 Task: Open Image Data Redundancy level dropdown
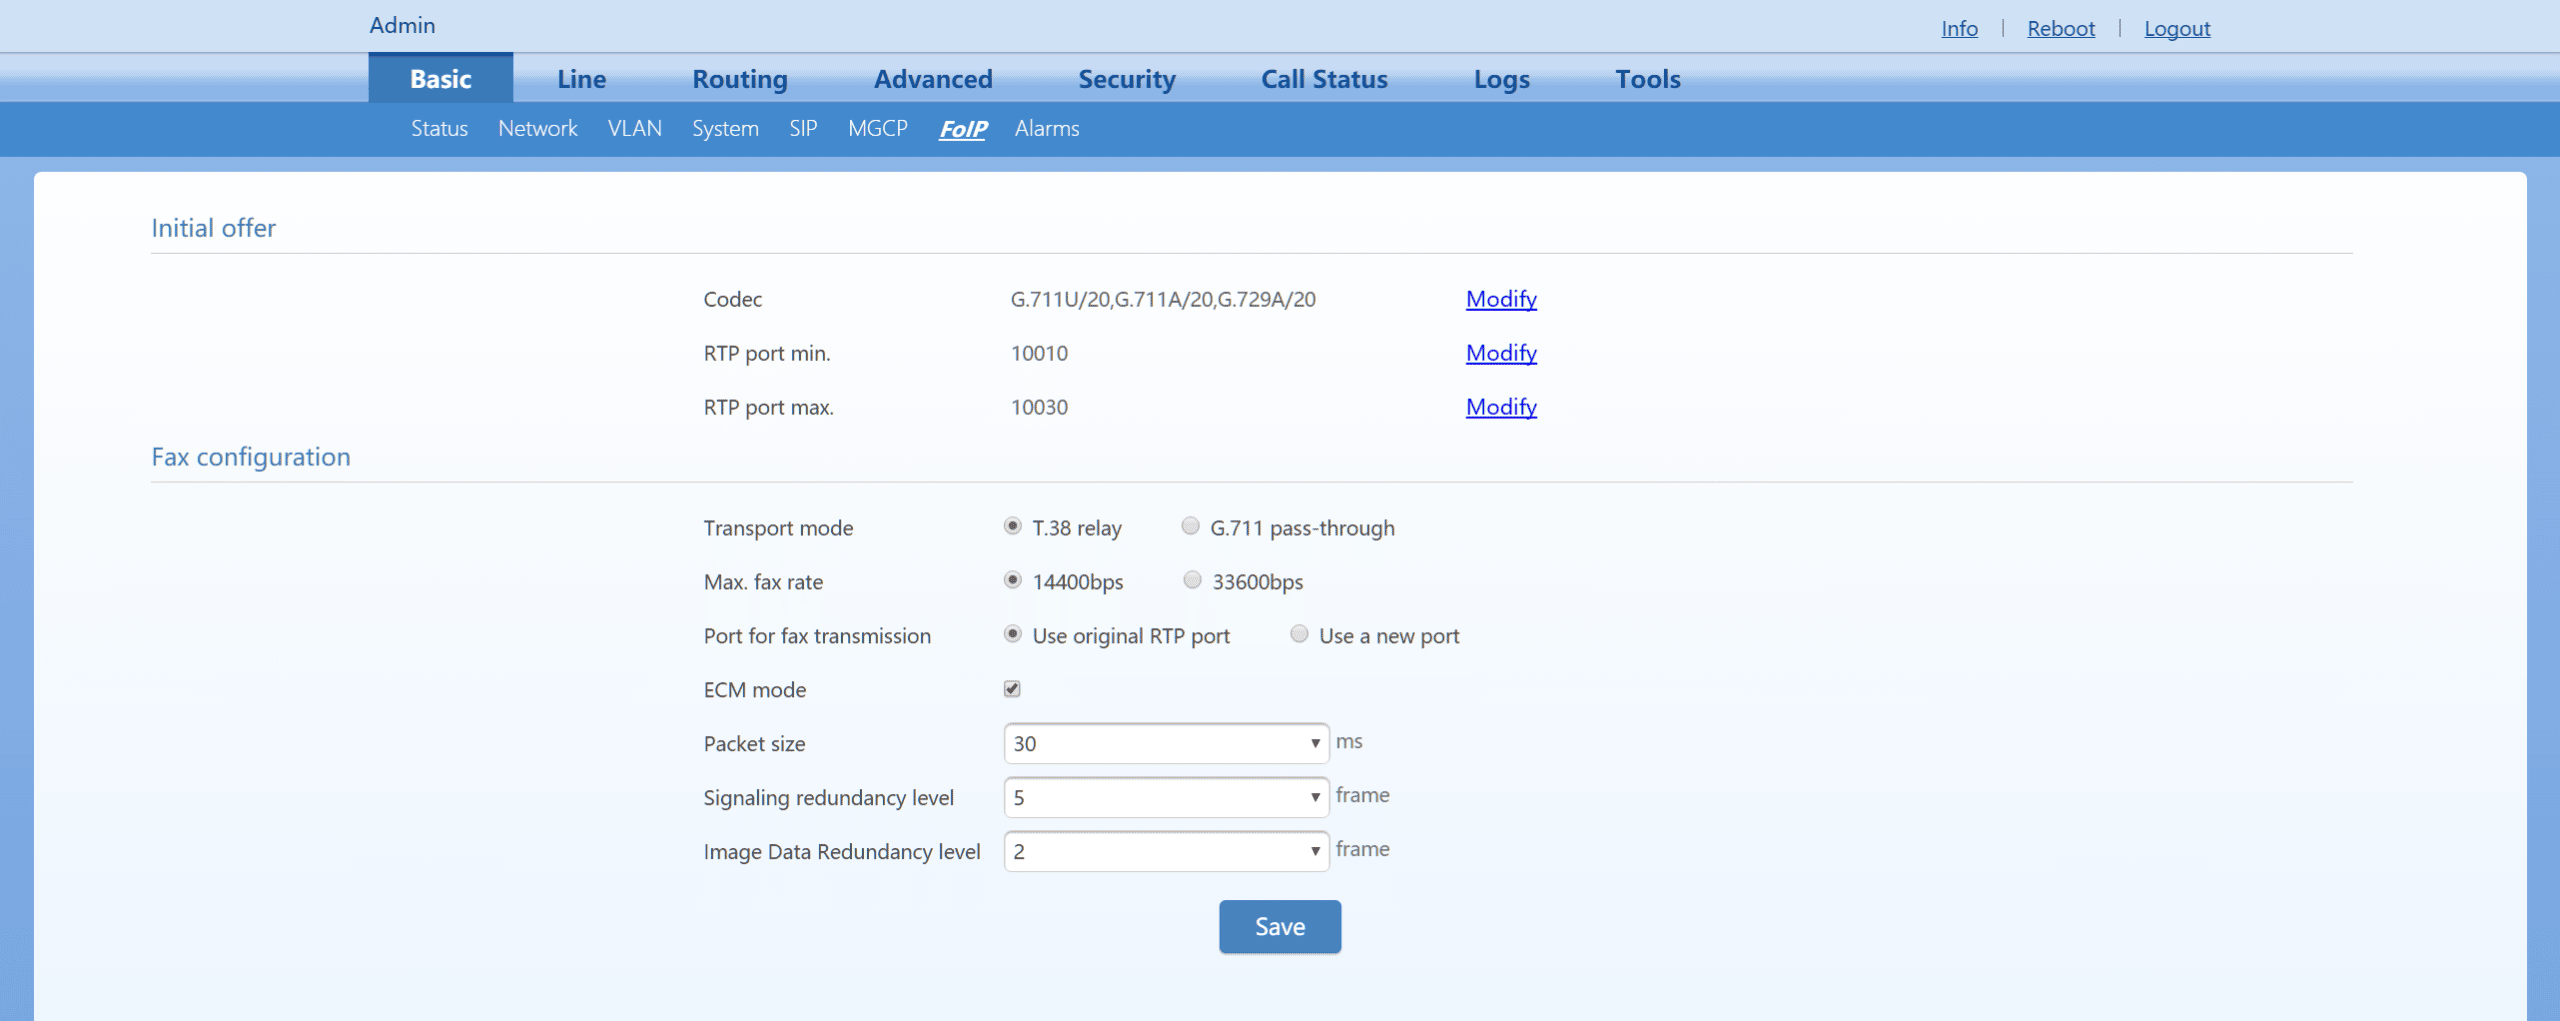(x=1166, y=851)
